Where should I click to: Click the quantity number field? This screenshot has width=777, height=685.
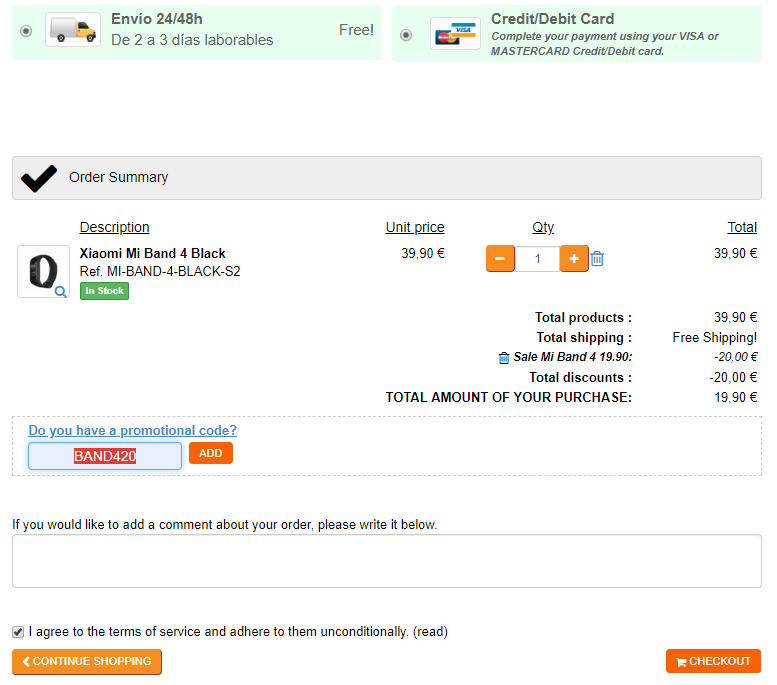(537, 259)
